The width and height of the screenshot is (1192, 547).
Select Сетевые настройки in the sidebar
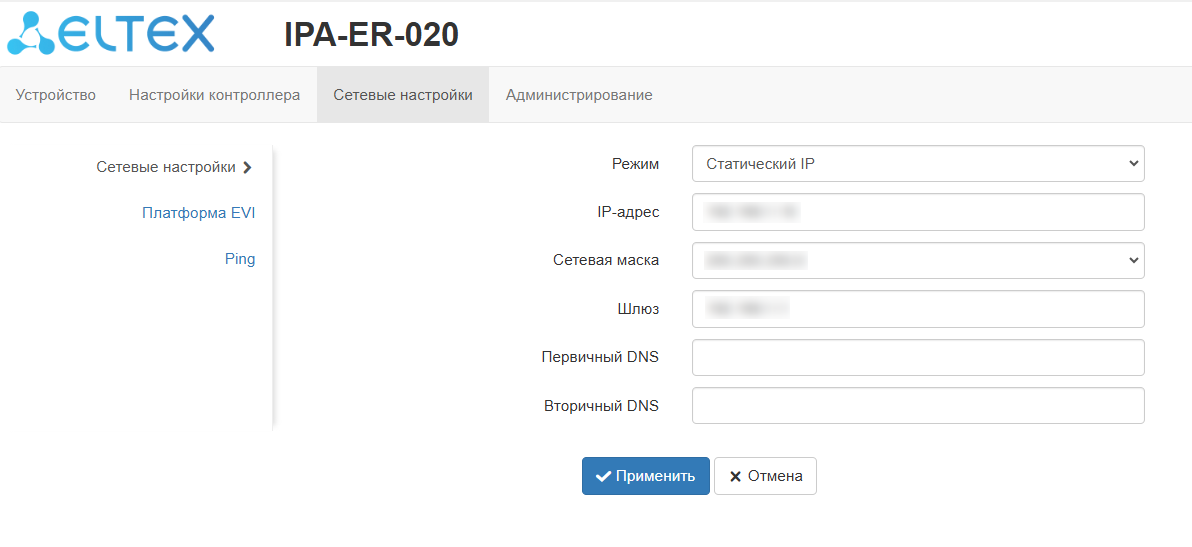[x=166, y=167]
